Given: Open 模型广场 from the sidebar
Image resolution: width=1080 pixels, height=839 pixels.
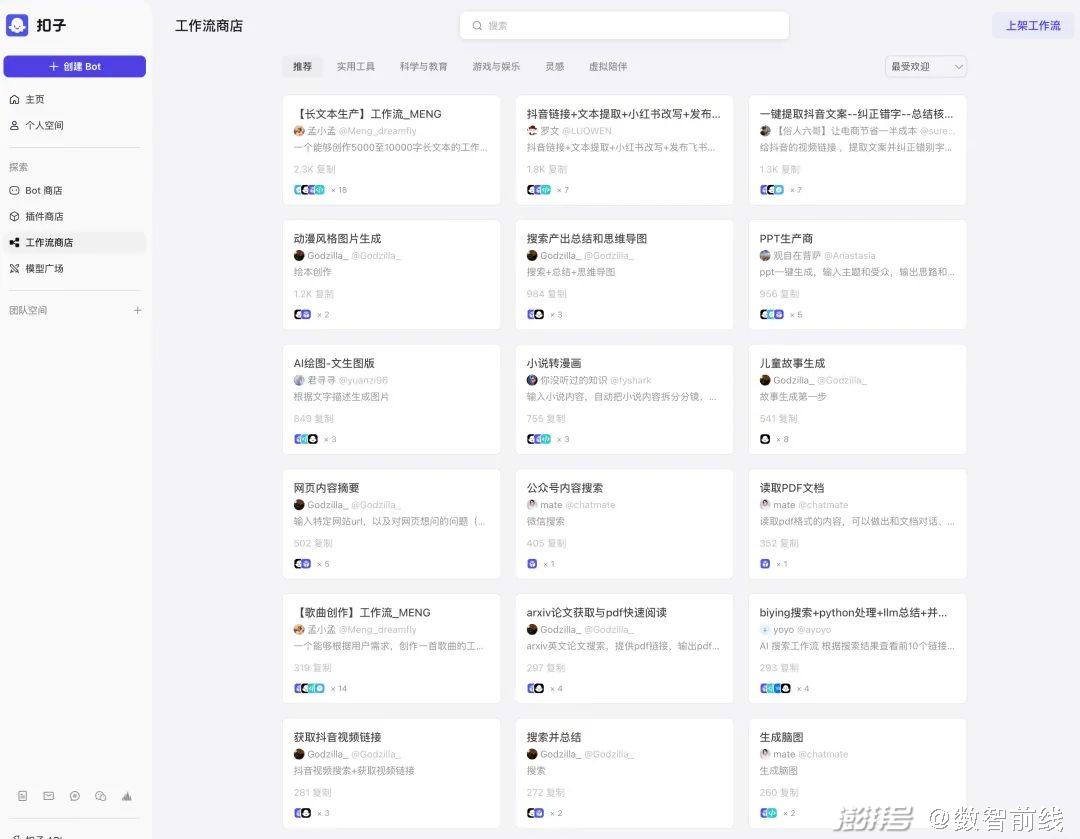Looking at the screenshot, I should (x=44, y=268).
